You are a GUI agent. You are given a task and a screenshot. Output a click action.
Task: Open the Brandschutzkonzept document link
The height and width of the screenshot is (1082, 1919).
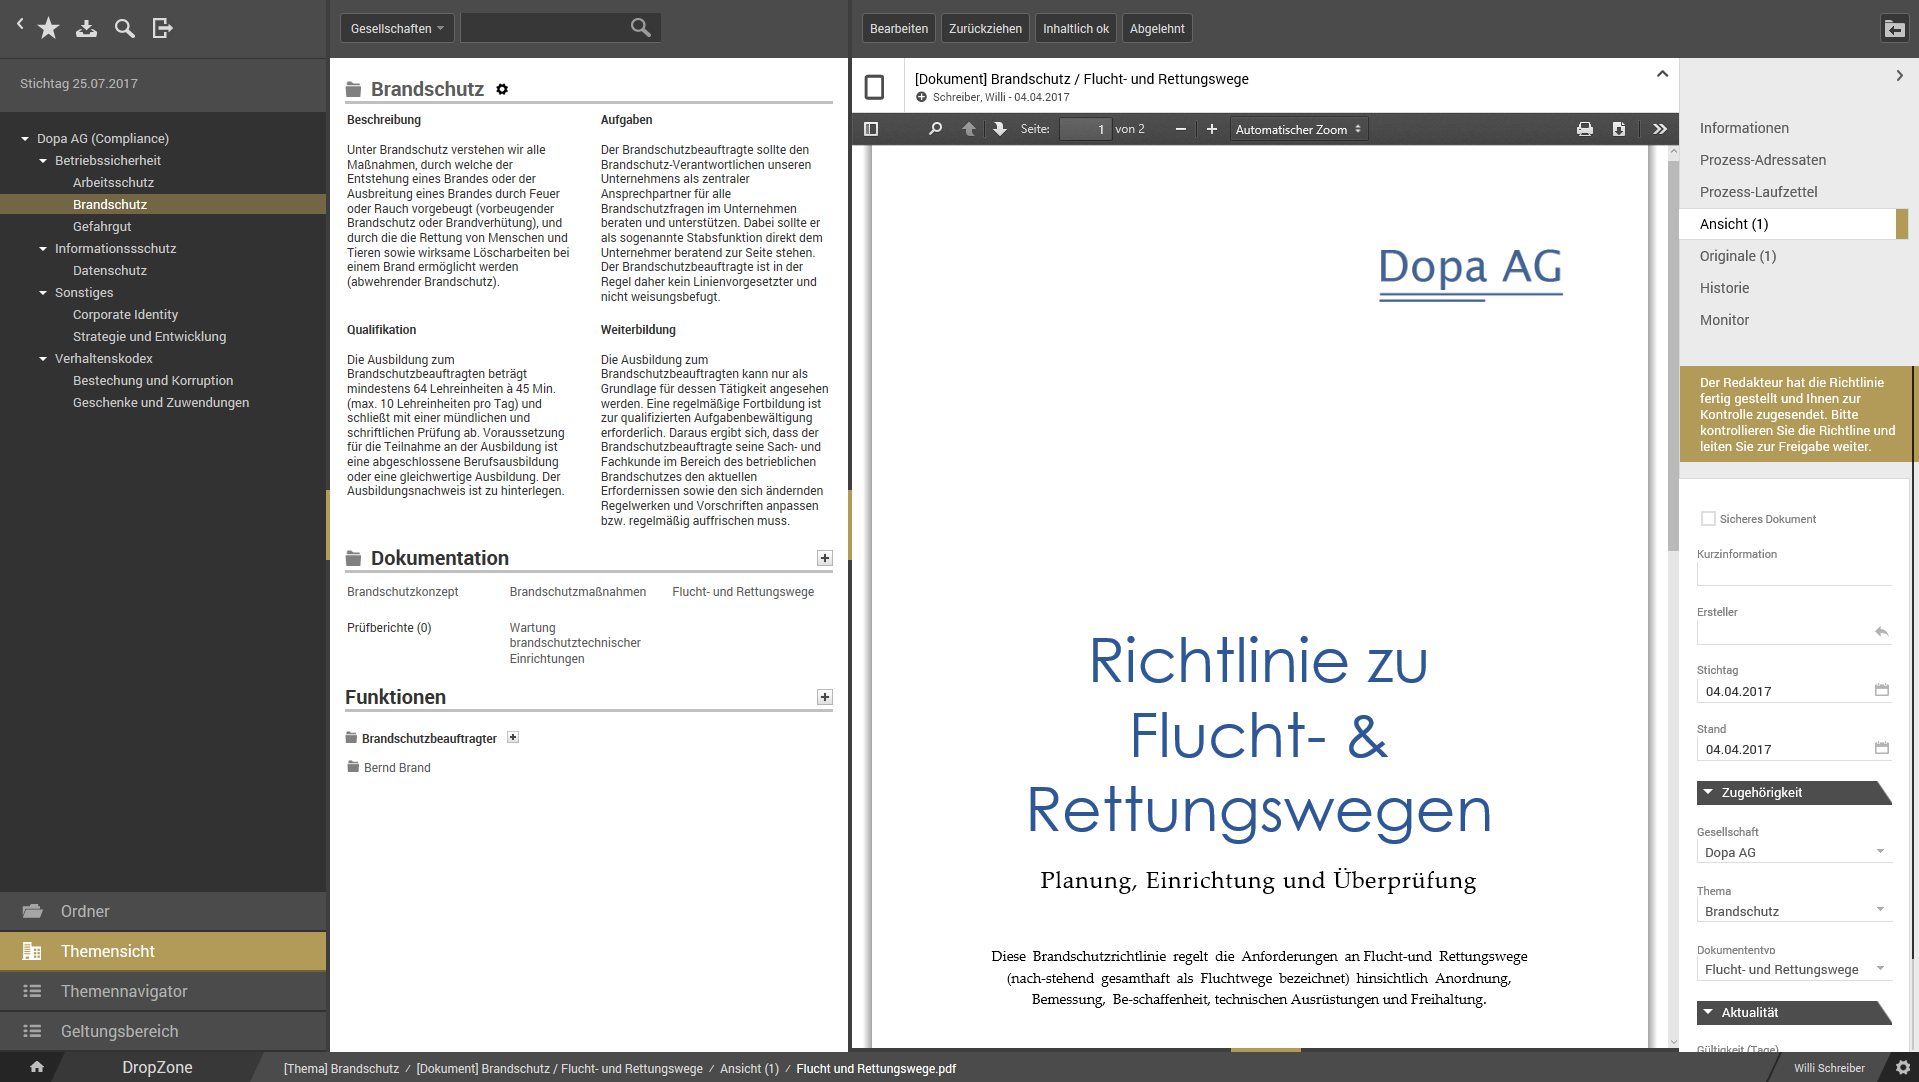coord(402,592)
